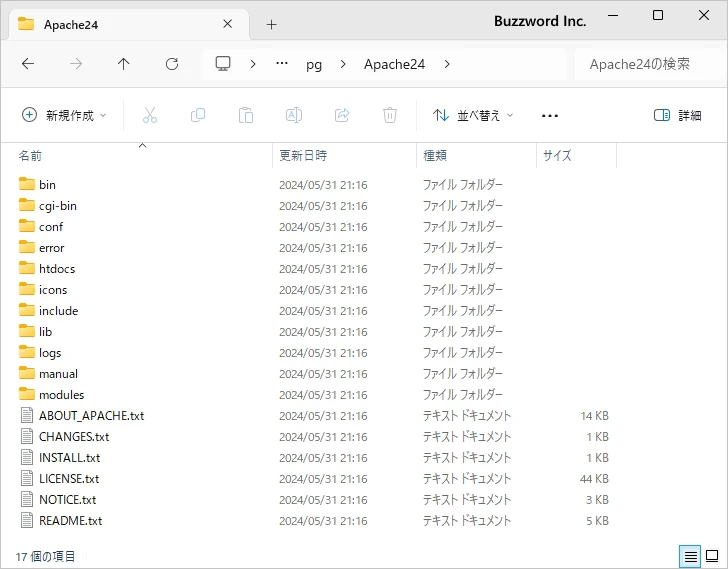
Task: Open the toolbar See more menu
Action: pyautogui.click(x=550, y=116)
